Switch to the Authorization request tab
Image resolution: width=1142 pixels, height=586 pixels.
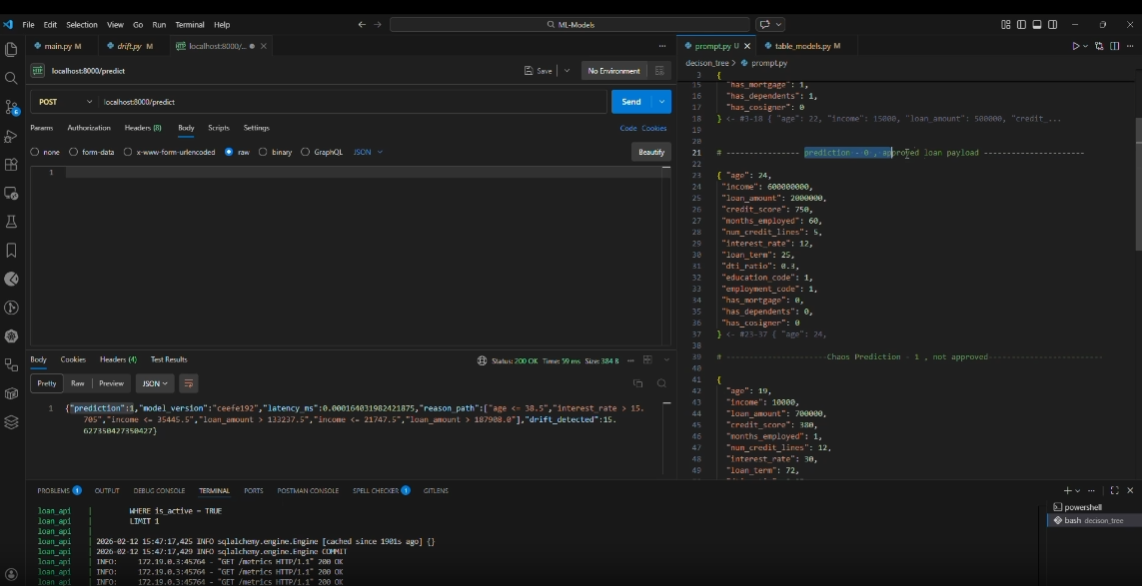click(x=89, y=128)
